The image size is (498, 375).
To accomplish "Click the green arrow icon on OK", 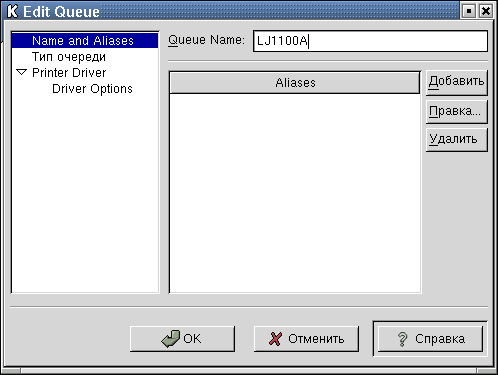I will pyautogui.click(x=171, y=339).
